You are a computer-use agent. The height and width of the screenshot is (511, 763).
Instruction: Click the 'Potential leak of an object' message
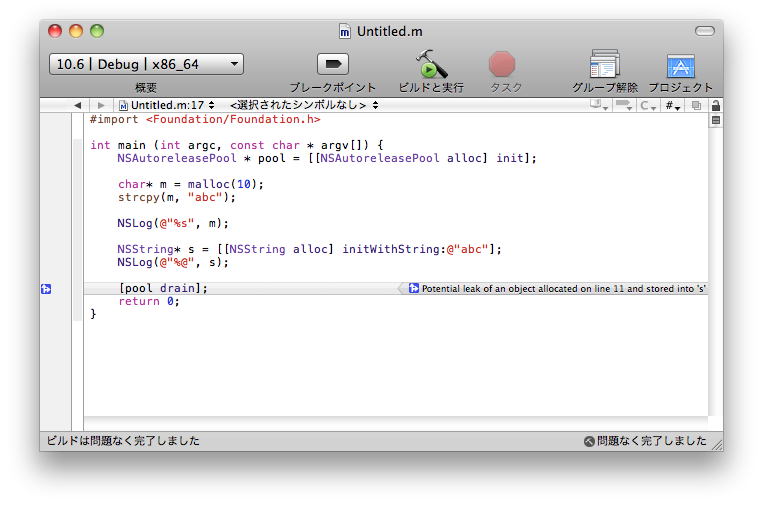(563, 289)
